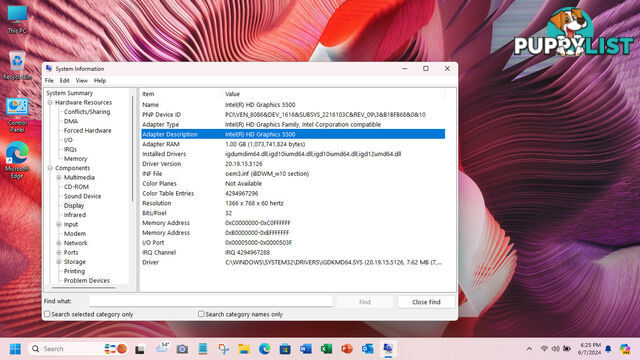Select the Recycle Bin desktop icon
The width and height of the screenshot is (640, 360).
tap(17, 65)
